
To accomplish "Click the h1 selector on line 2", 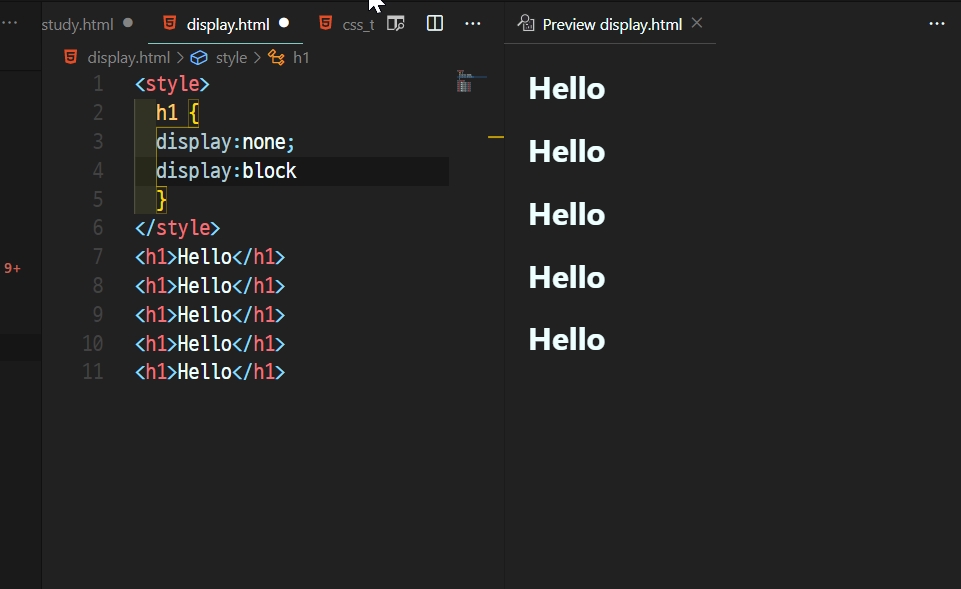I will [x=167, y=113].
